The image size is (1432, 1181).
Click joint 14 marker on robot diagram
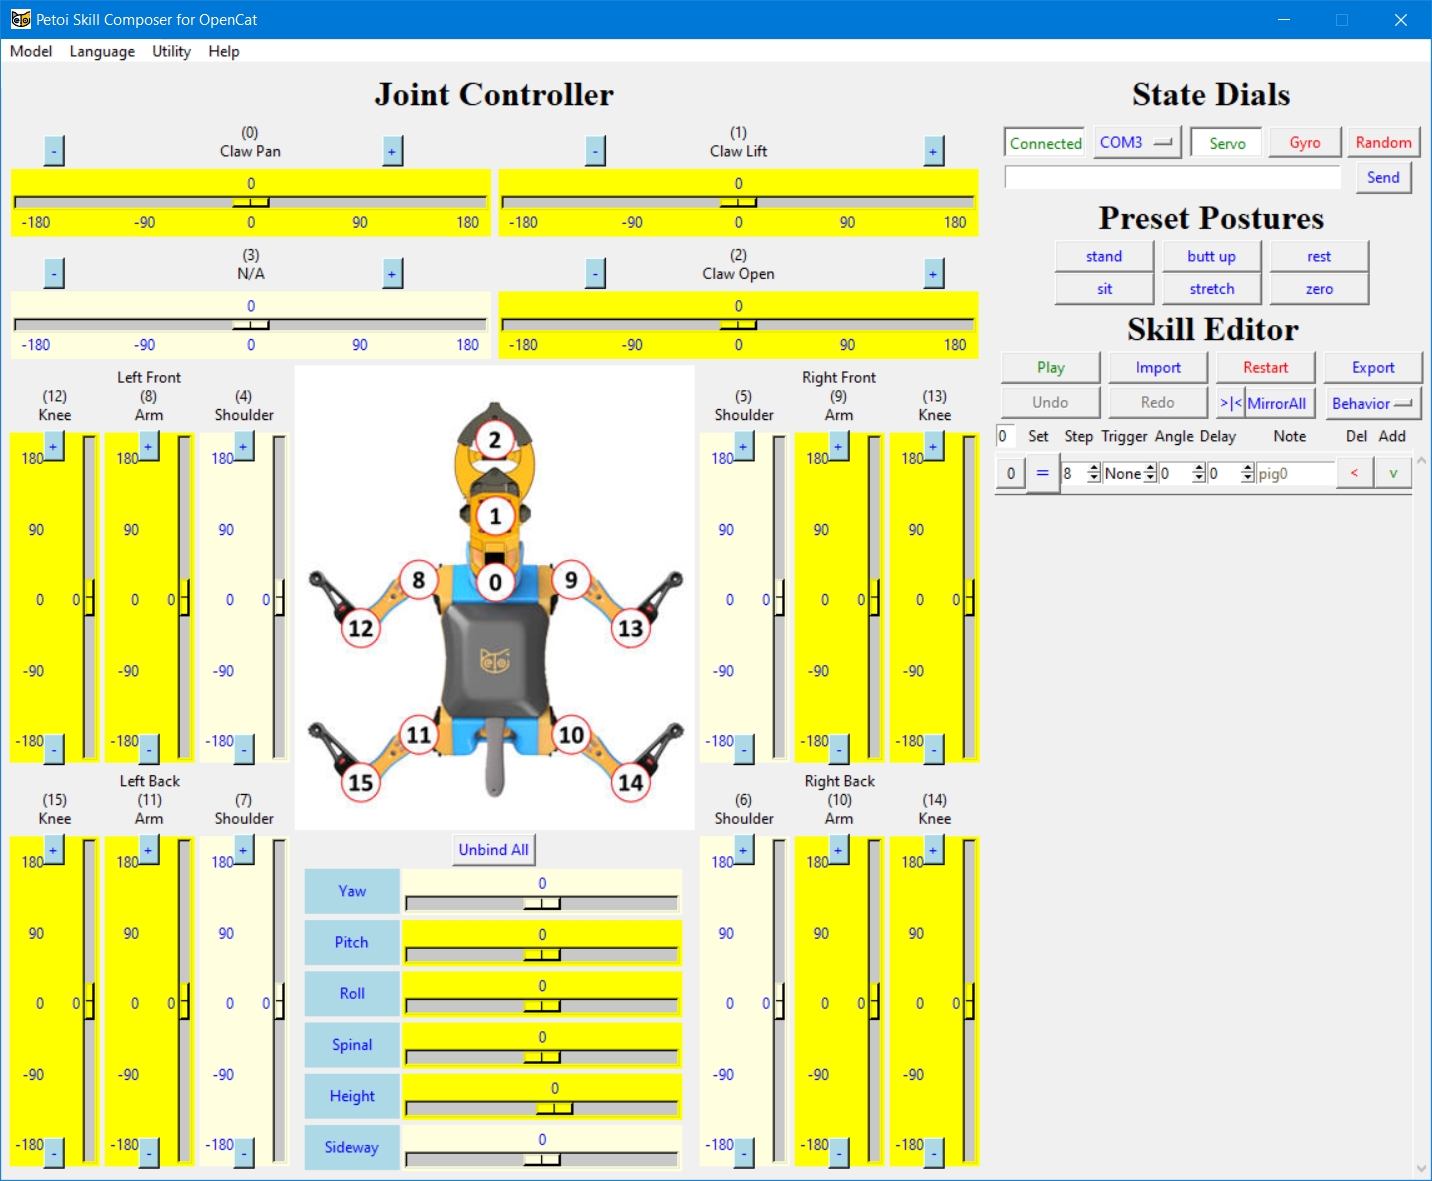tap(630, 782)
